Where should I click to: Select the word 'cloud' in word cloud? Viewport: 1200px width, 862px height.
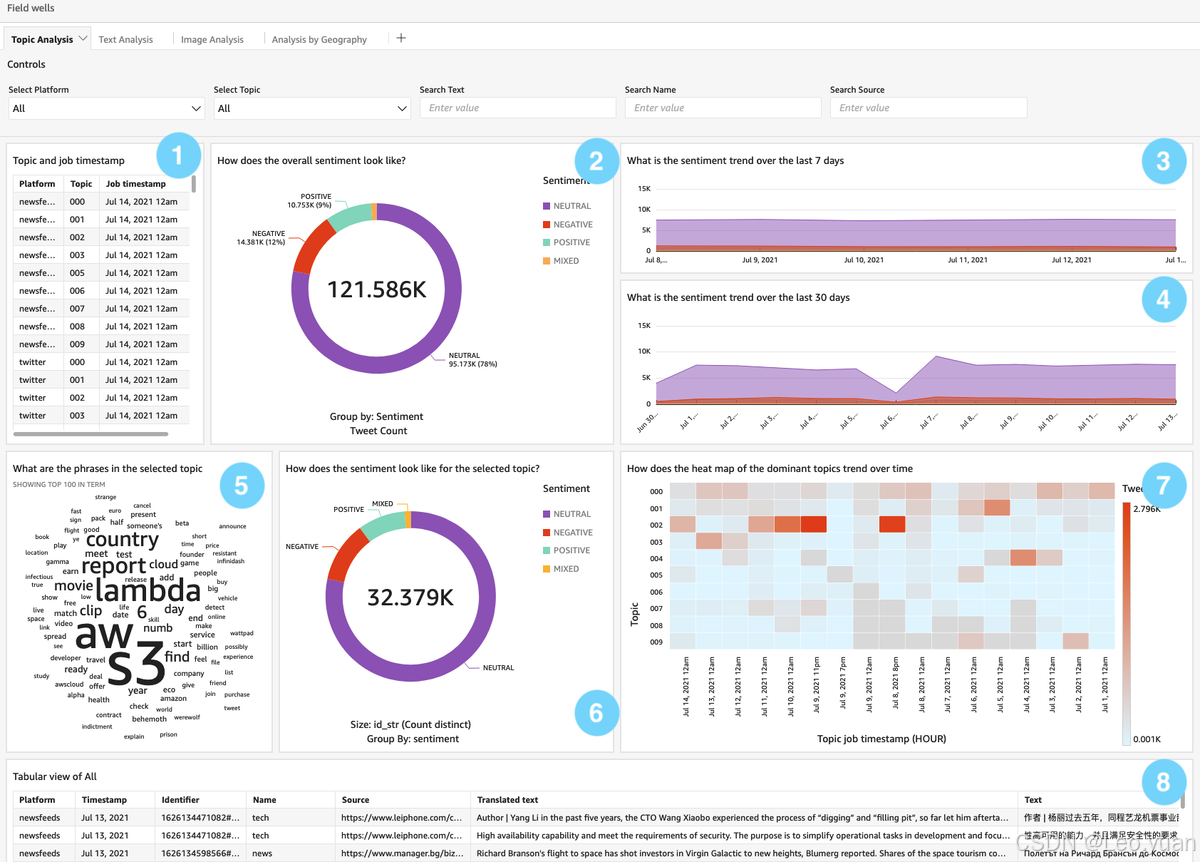[163, 564]
